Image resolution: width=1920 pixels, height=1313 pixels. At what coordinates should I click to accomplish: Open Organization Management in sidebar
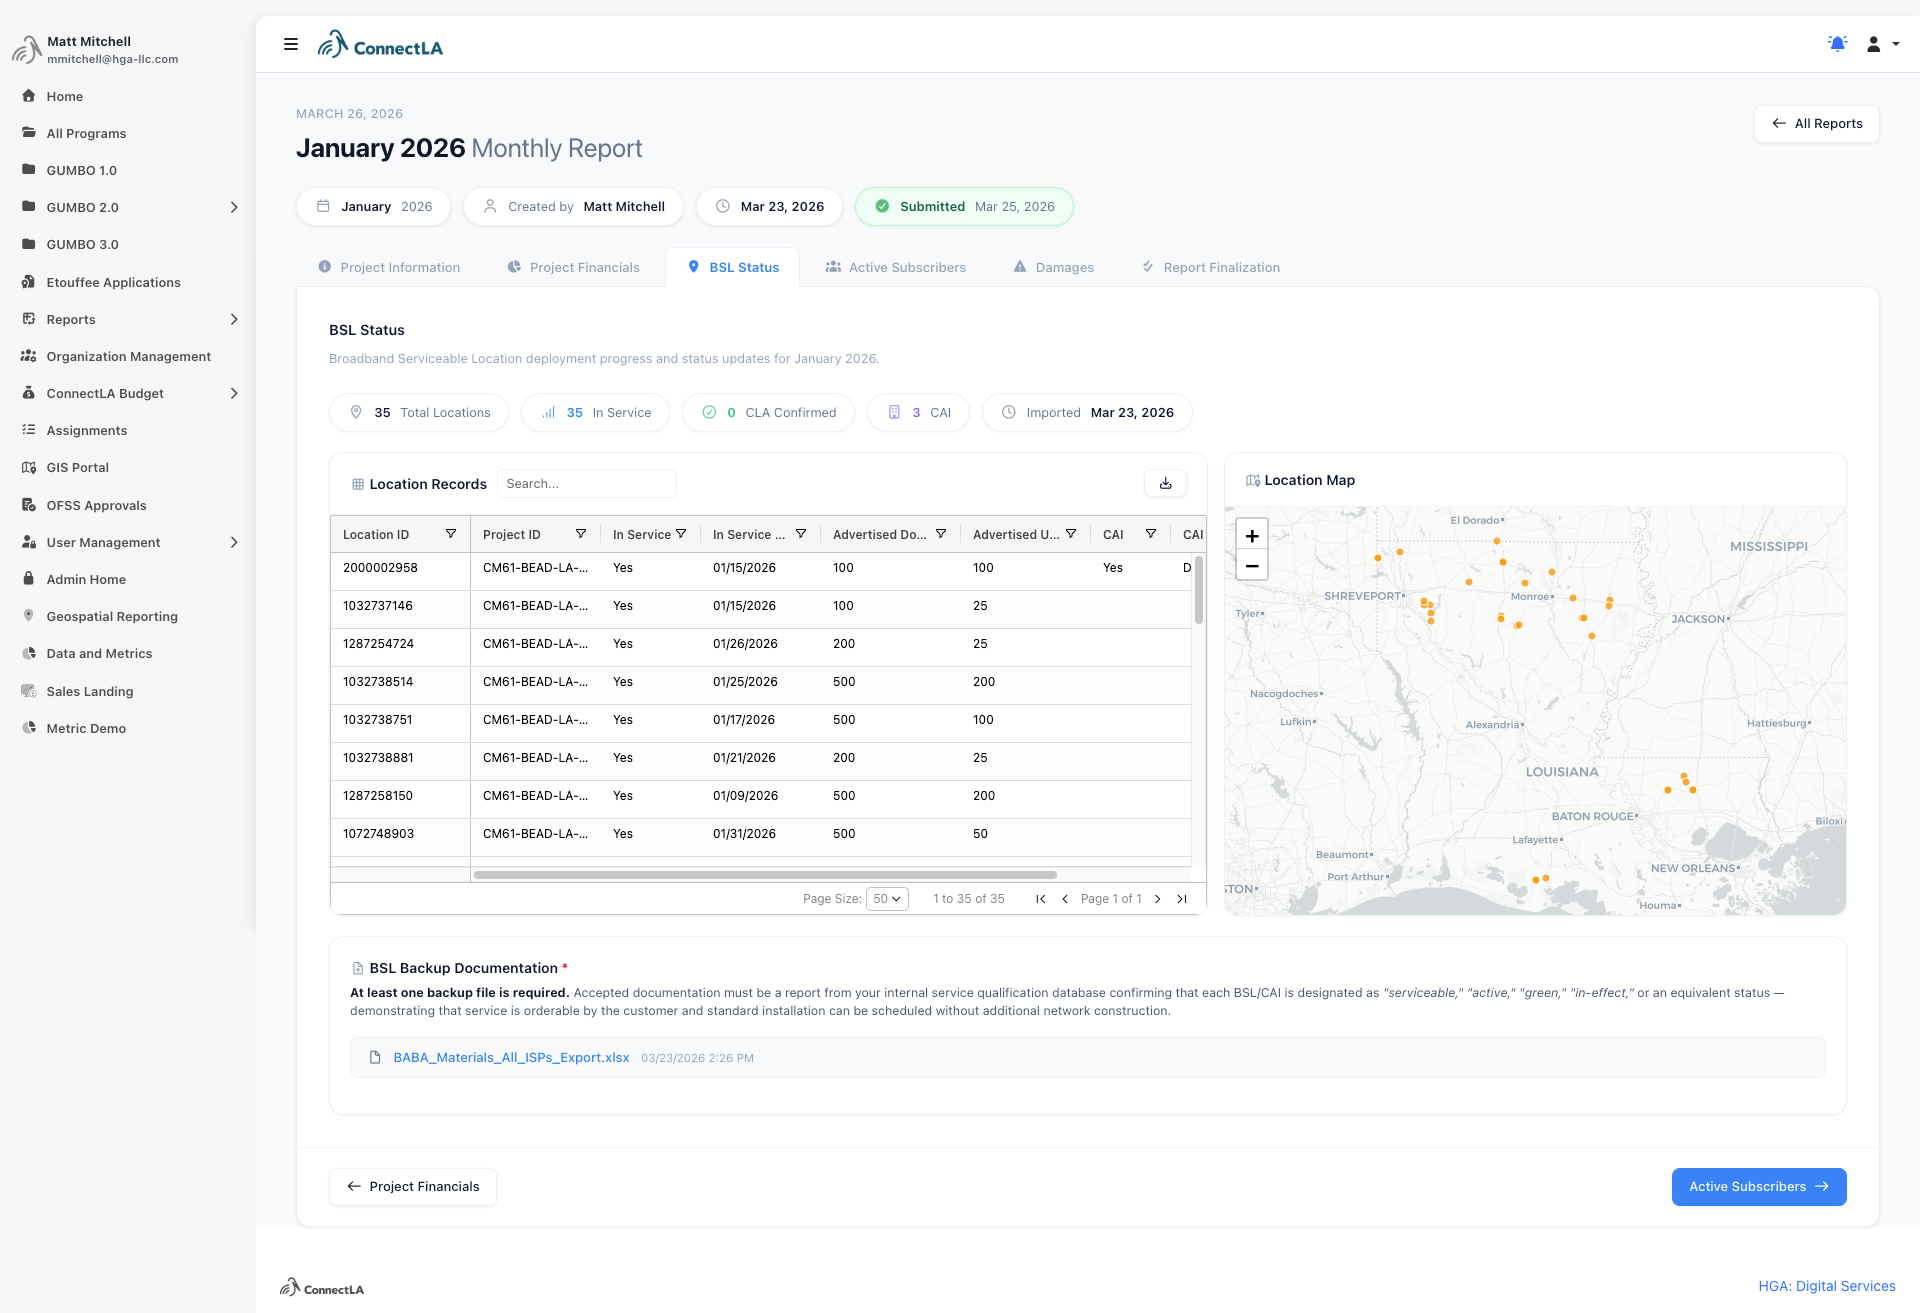(128, 356)
